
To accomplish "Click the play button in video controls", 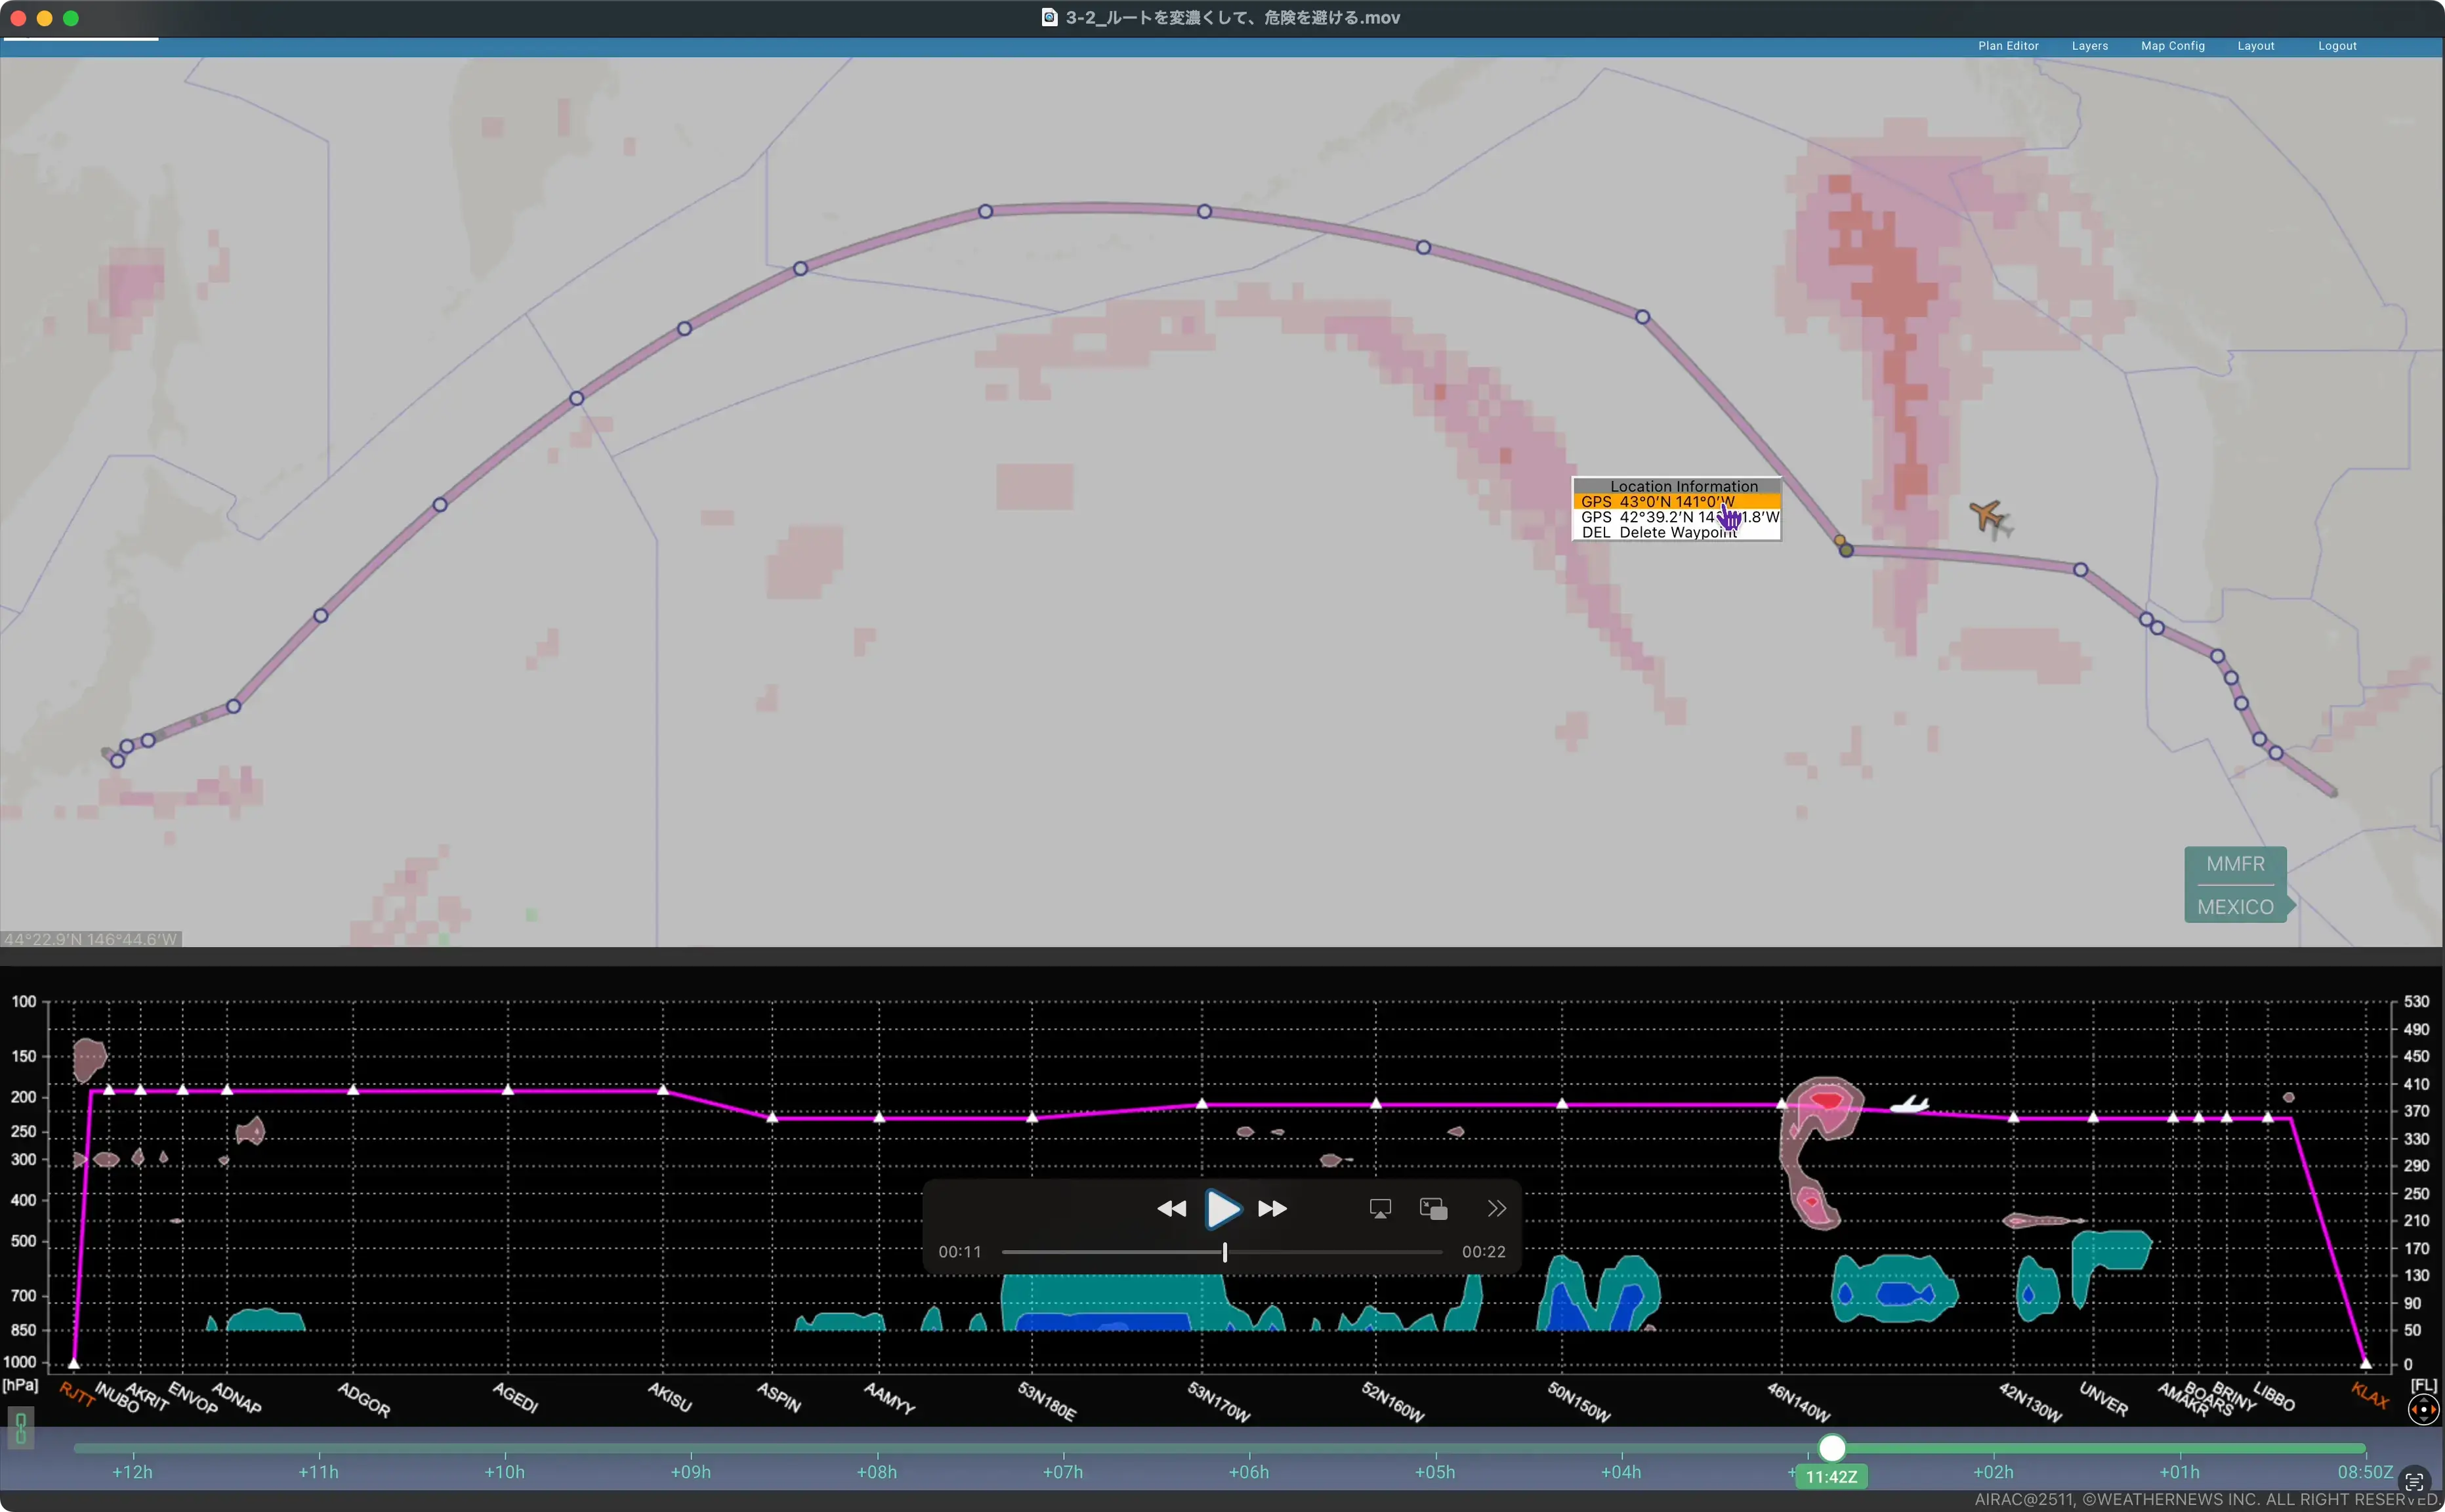I will coord(1222,1209).
